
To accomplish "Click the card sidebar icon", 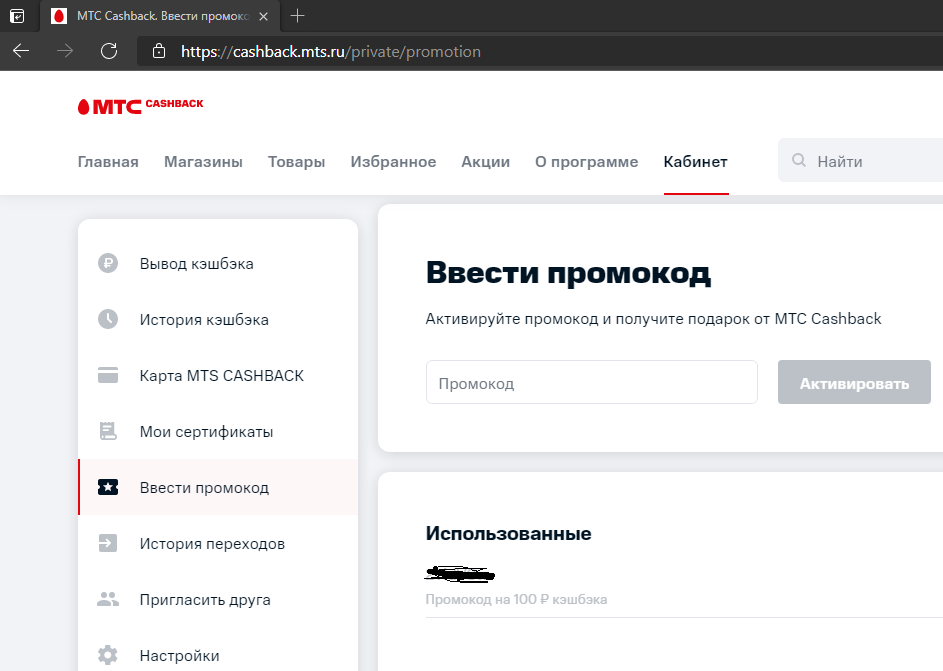I will (108, 375).
